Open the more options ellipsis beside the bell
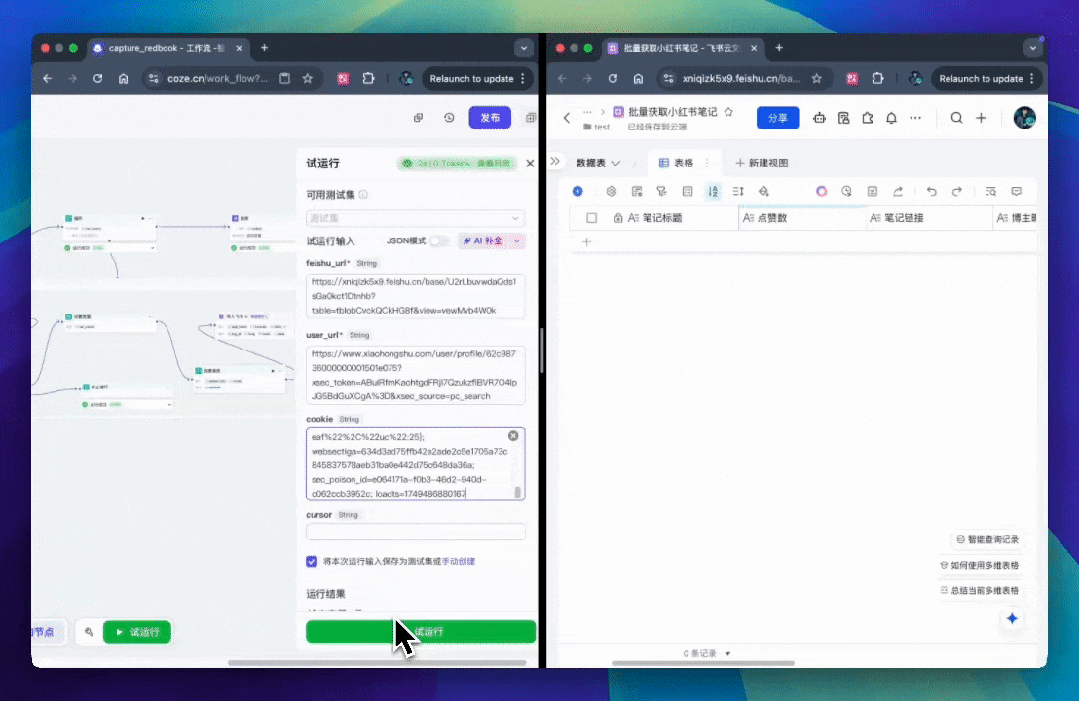Image resolution: width=1079 pixels, height=701 pixels. (915, 118)
